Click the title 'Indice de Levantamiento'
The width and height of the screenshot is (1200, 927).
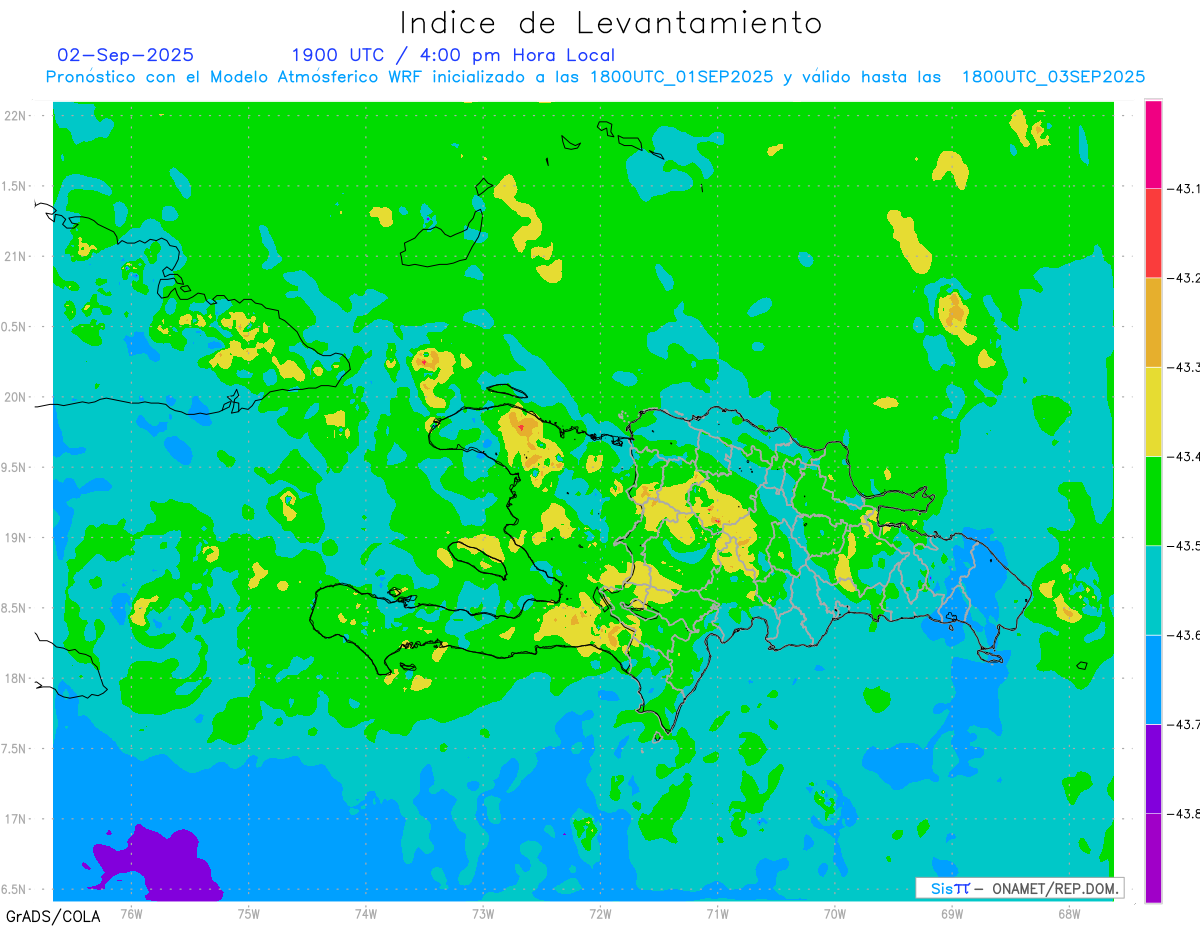pyautogui.click(x=611, y=22)
